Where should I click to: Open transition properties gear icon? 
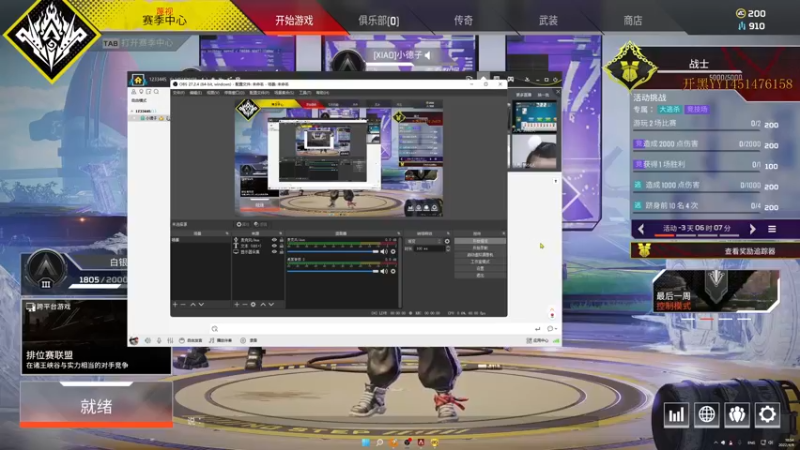tap(447, 241)
